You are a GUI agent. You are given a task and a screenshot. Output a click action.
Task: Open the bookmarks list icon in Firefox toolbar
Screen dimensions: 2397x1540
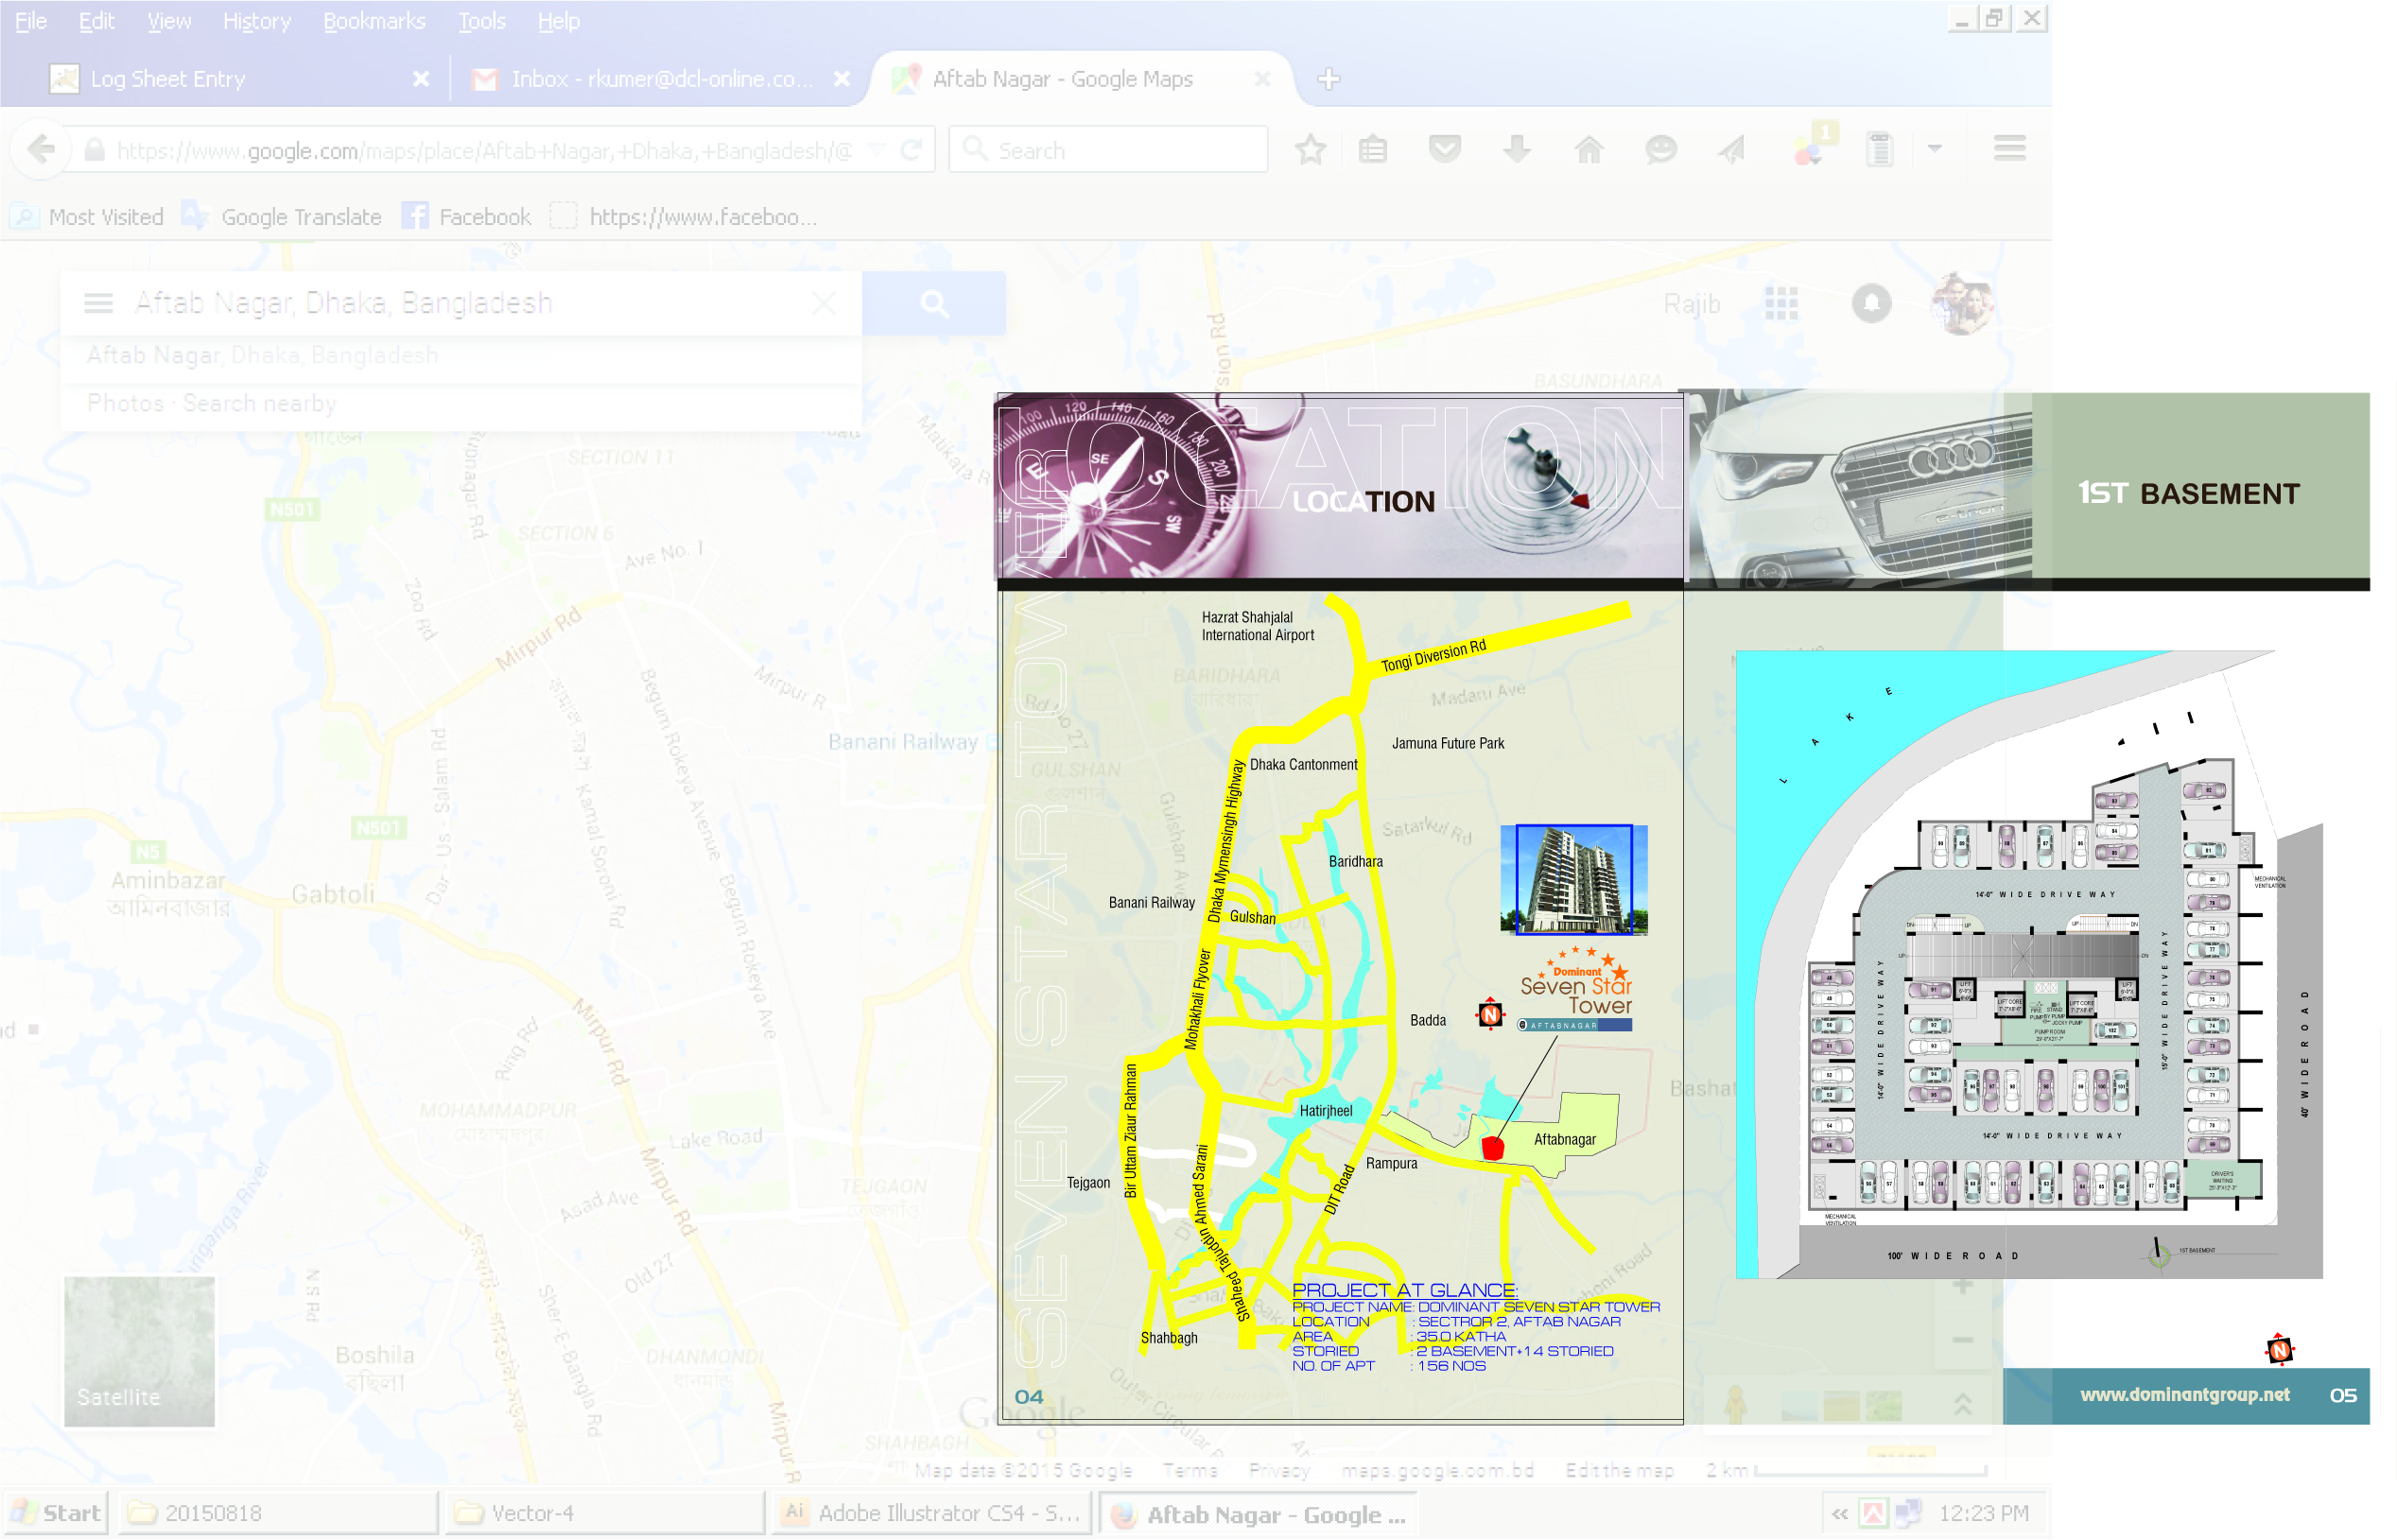tap(1372, 150)
